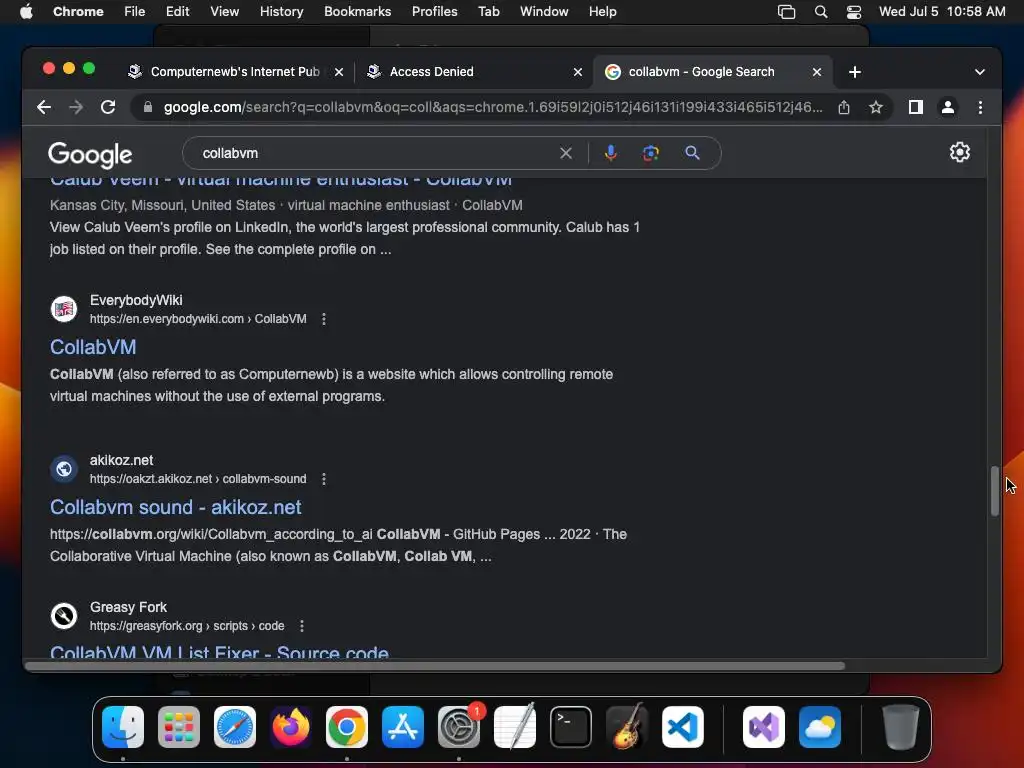Clear the search box with the X

(x=566, y=153)
